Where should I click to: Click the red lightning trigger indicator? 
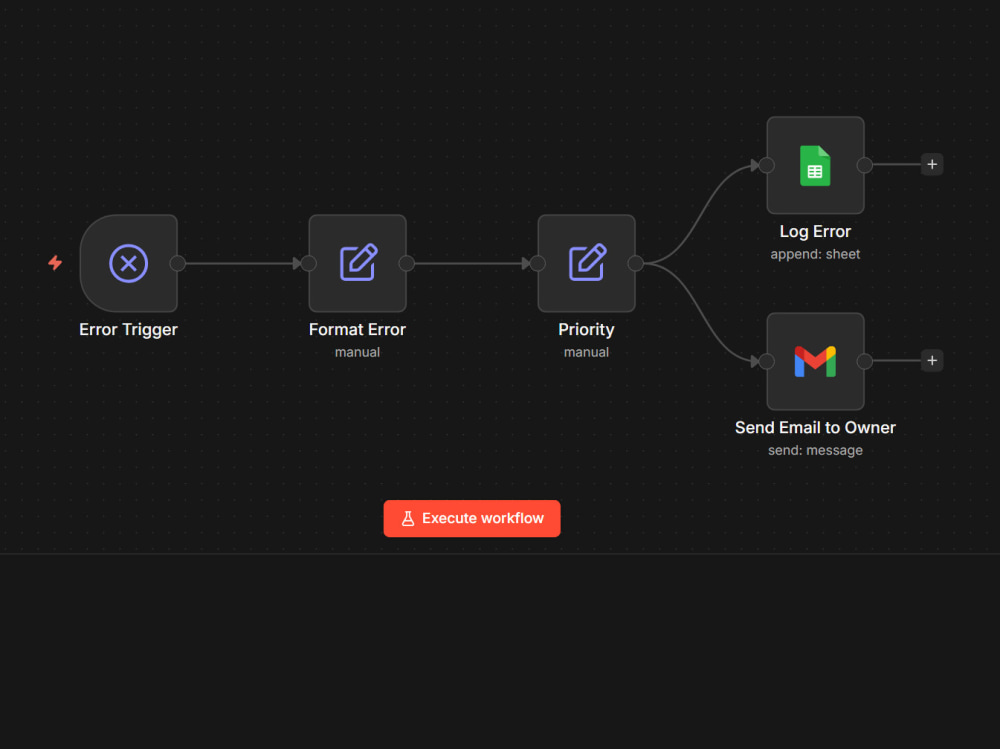click(55, 263)
